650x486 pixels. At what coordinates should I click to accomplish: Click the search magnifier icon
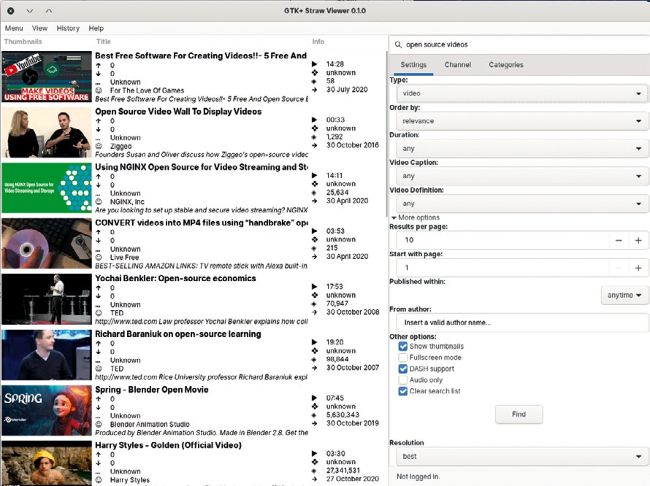[400, 45]
